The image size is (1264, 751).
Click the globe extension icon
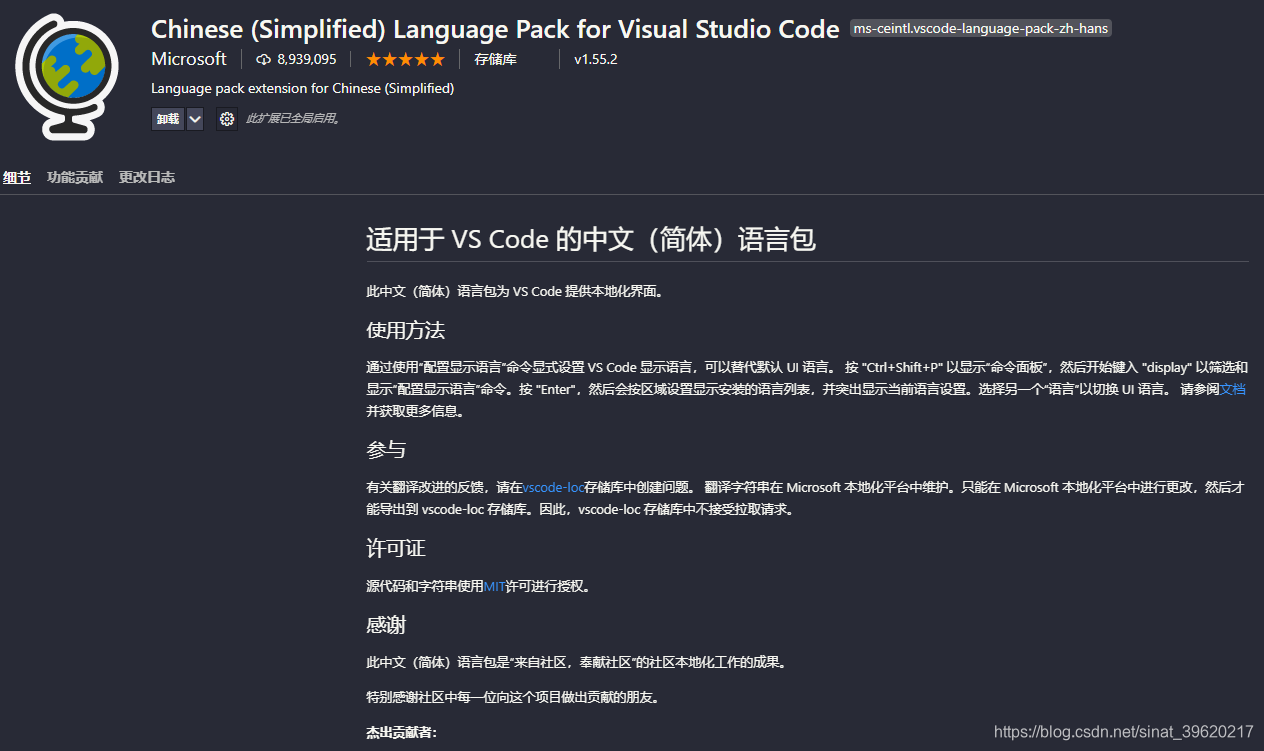click(x=68, y=77)
